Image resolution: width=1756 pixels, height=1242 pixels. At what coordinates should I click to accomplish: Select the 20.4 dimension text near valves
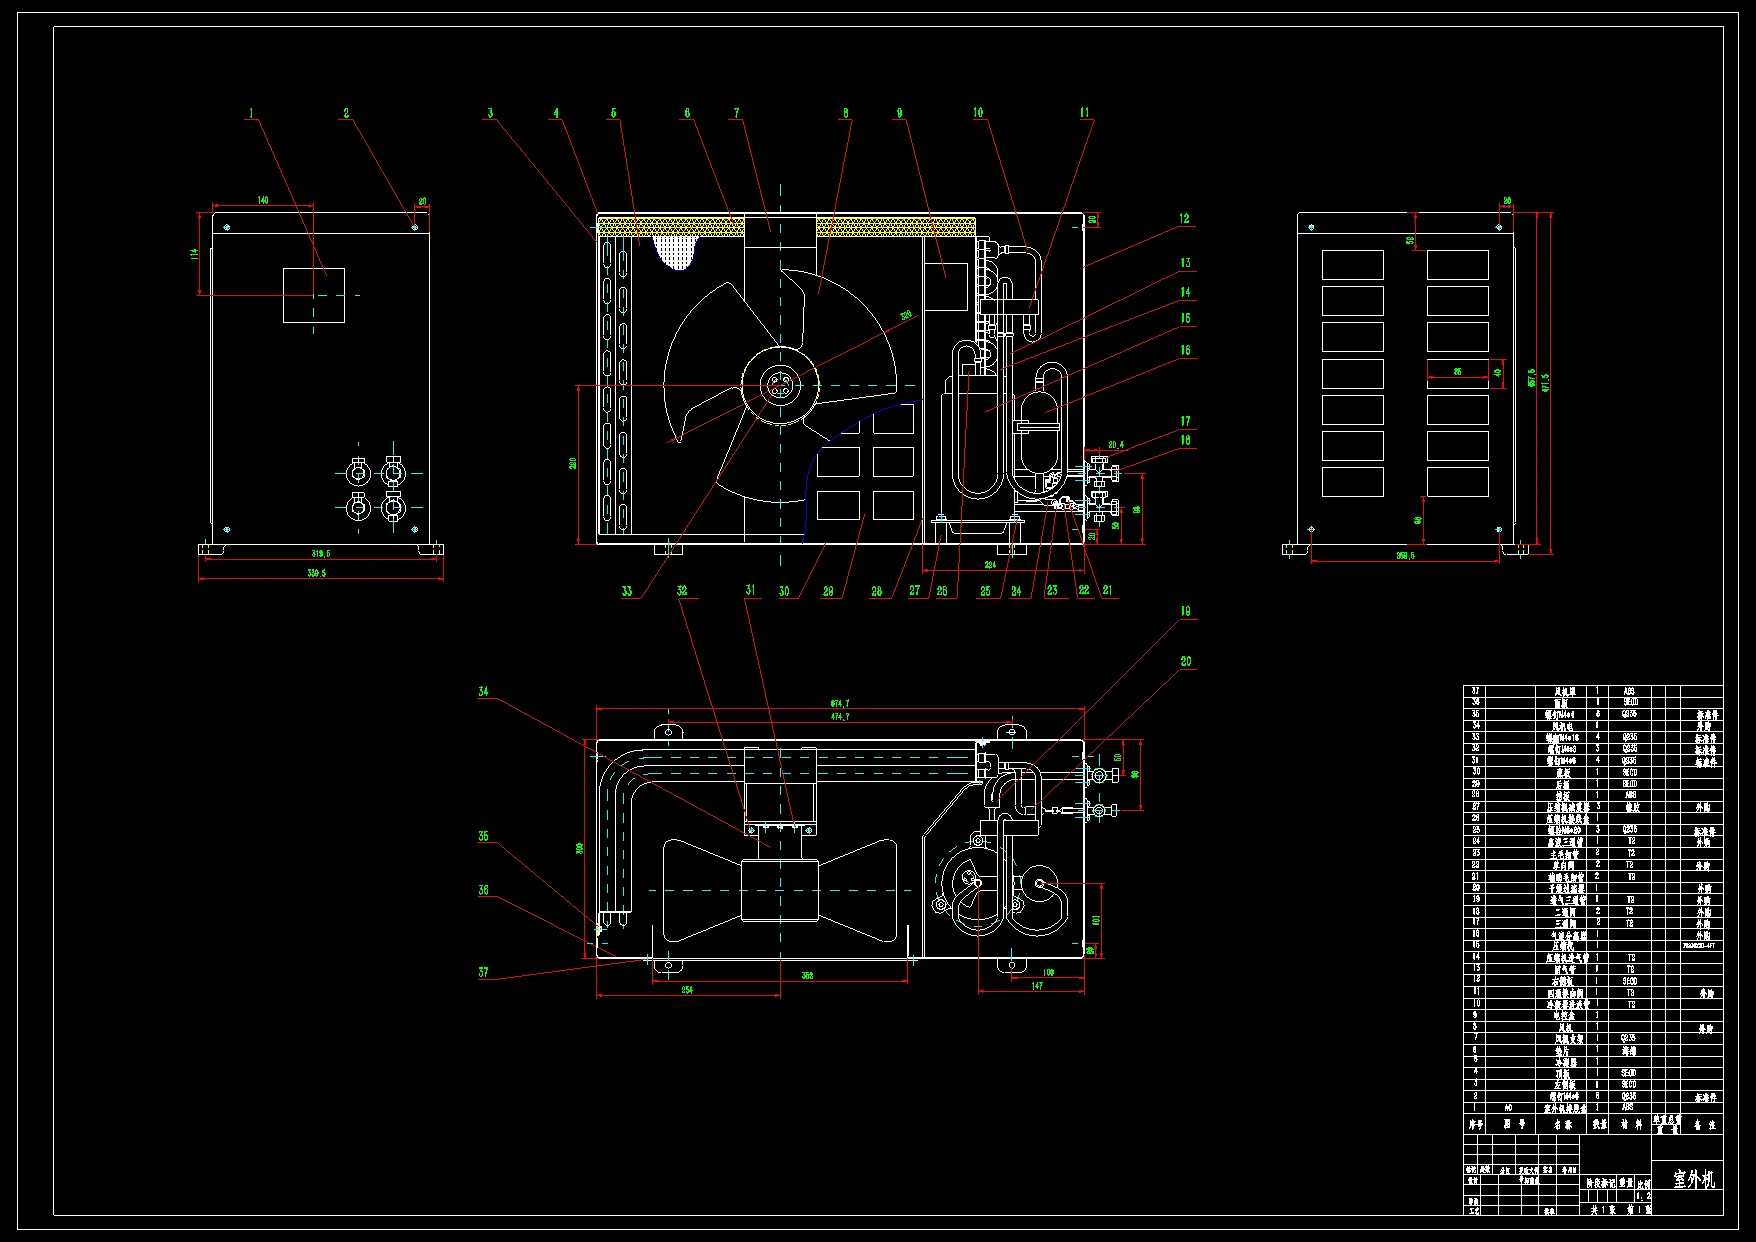point(1116,445)
